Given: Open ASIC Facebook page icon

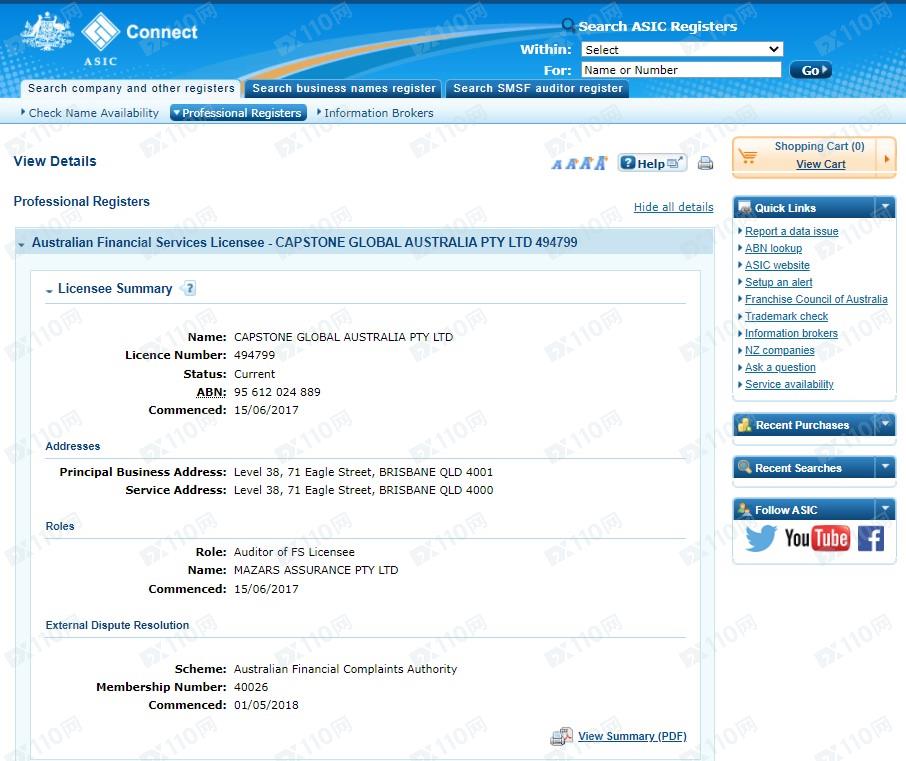Looking at the screenshot, I should tap(871, 539).
